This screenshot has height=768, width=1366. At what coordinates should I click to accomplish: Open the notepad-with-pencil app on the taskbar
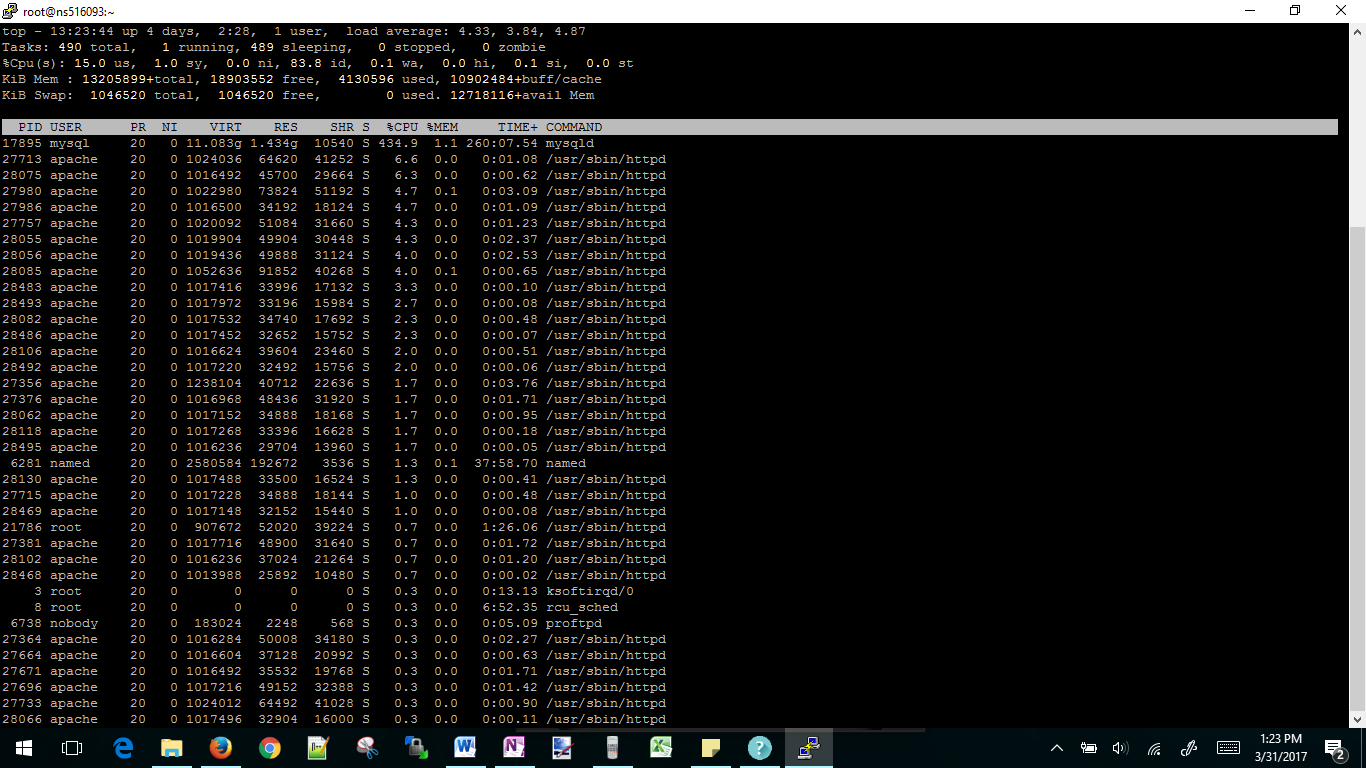click(x=319, y=748)
